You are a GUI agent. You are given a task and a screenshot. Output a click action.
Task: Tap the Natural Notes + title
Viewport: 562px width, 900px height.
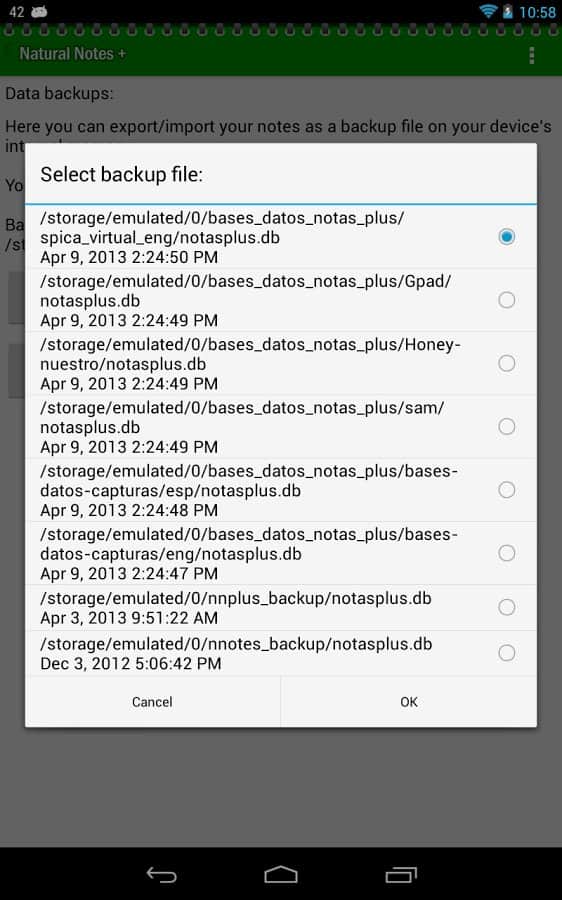[x=72, y=54]
